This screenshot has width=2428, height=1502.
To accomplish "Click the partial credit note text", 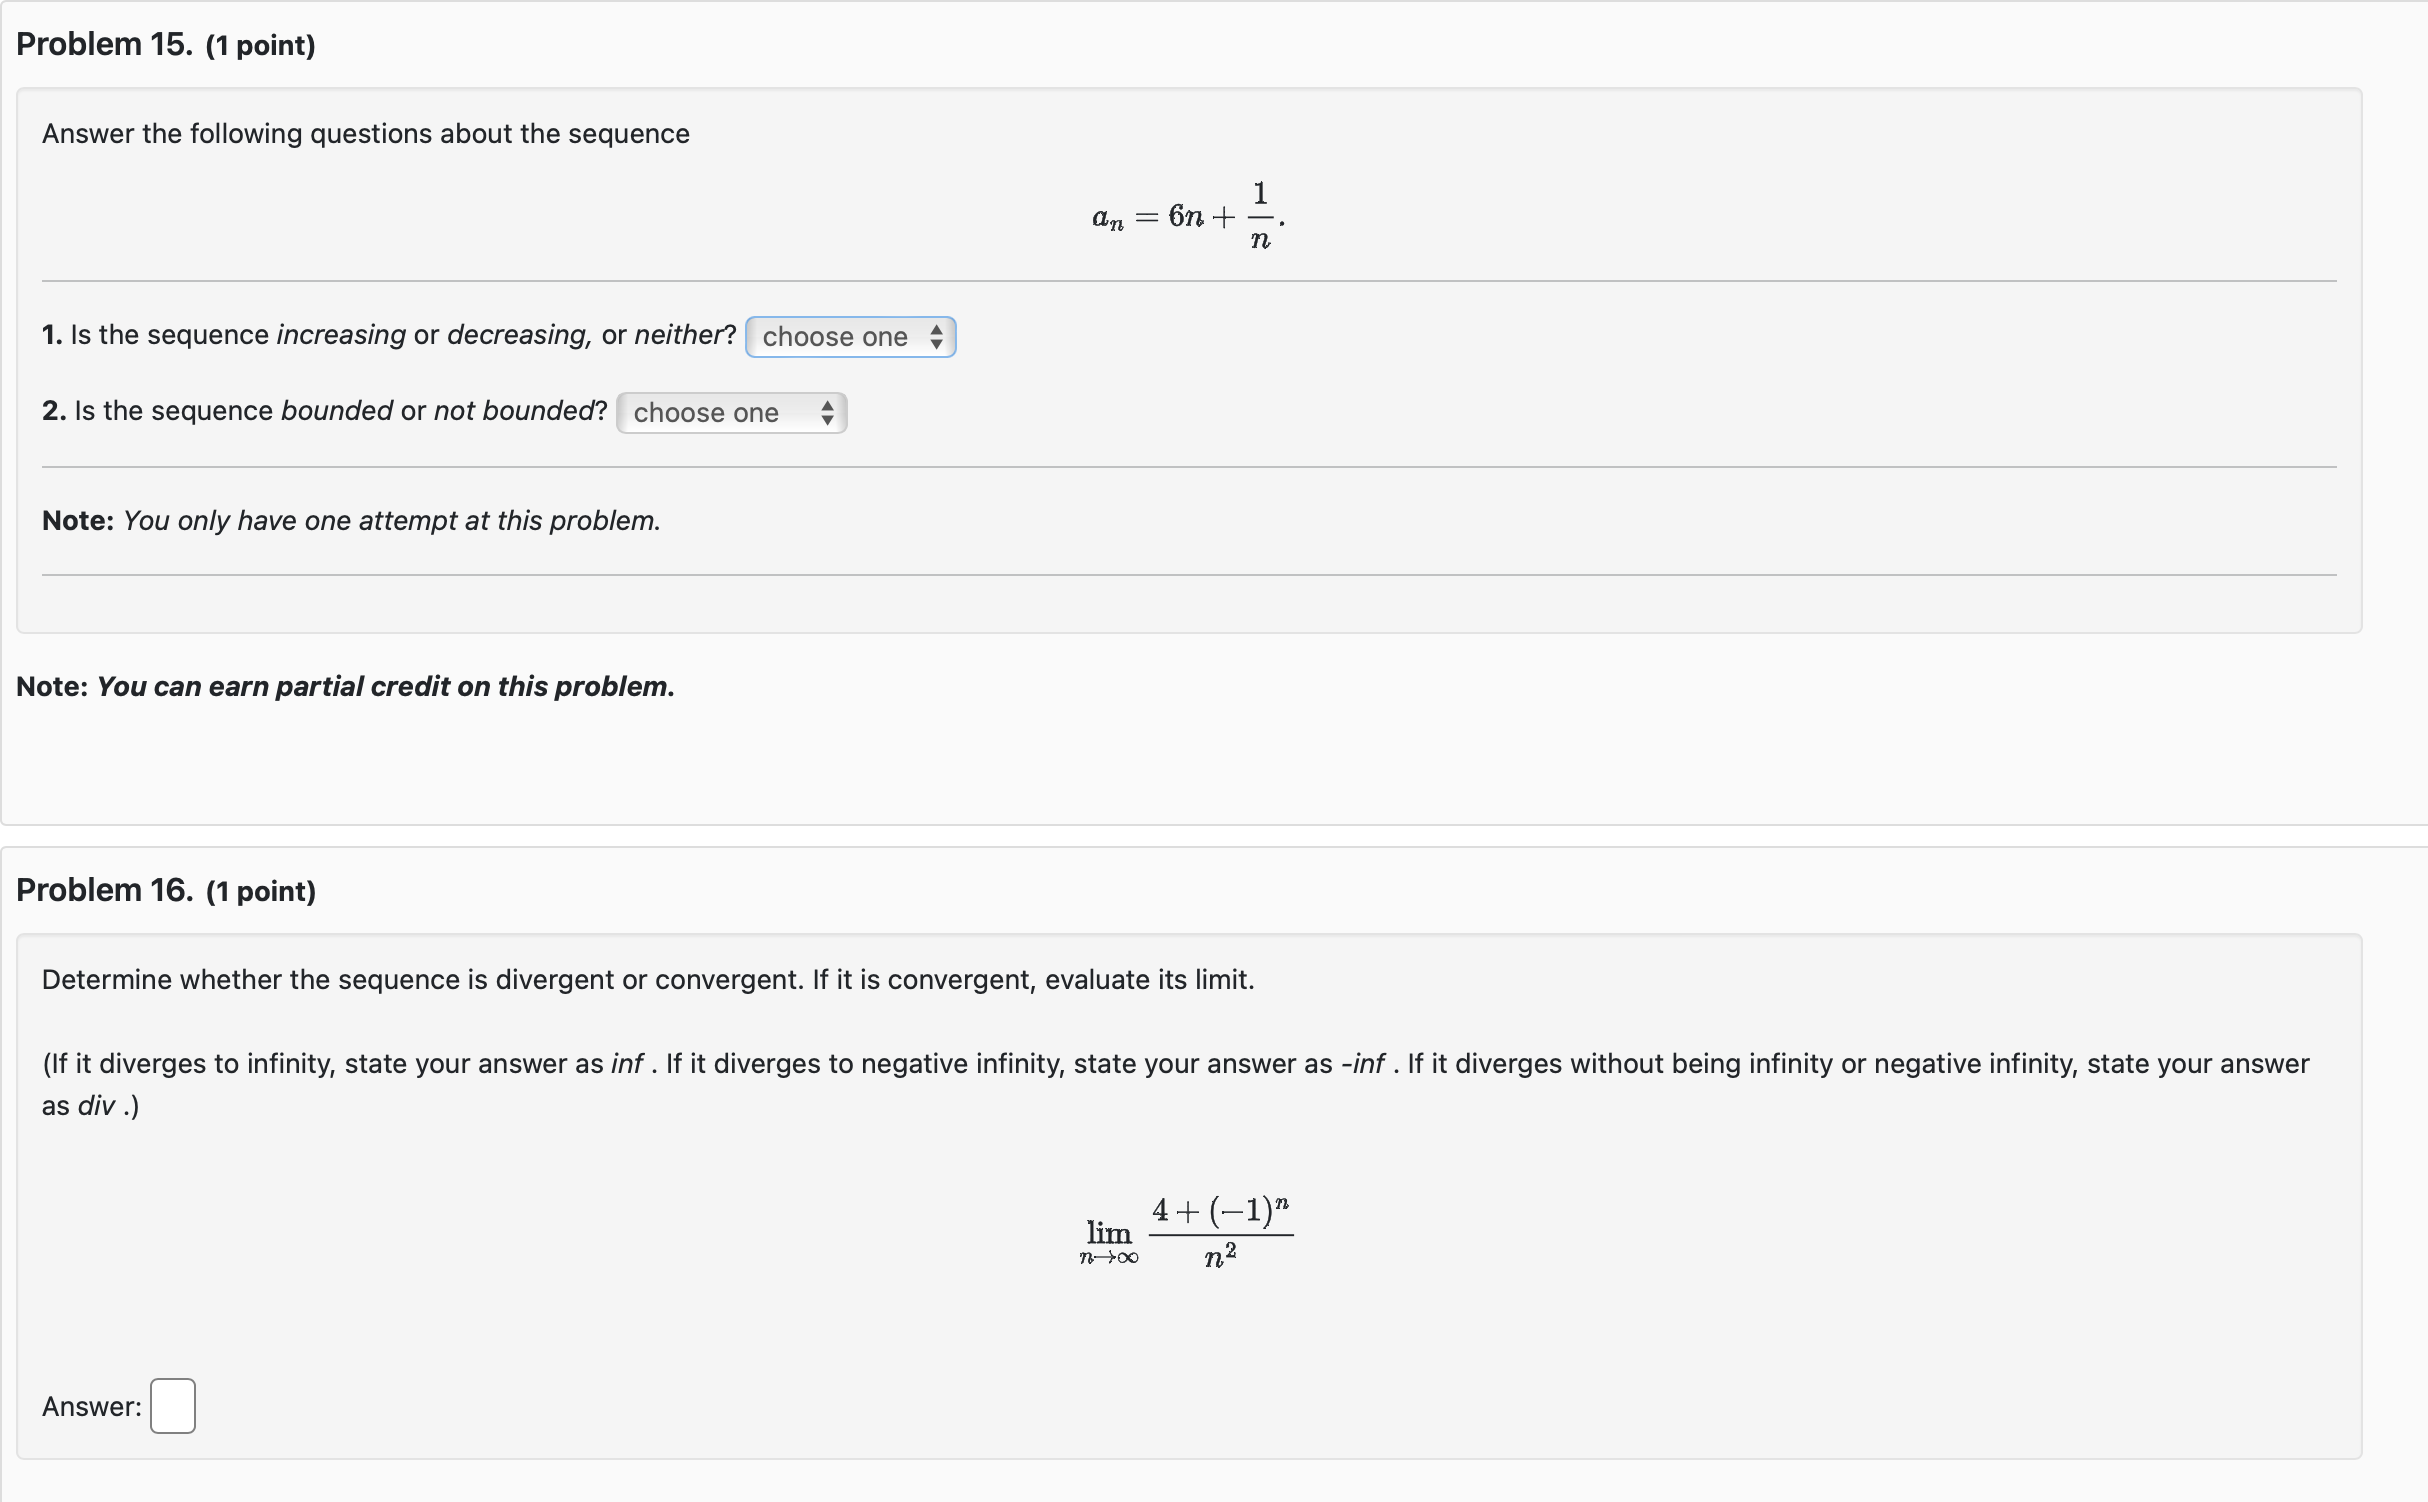I will point(345,686).
